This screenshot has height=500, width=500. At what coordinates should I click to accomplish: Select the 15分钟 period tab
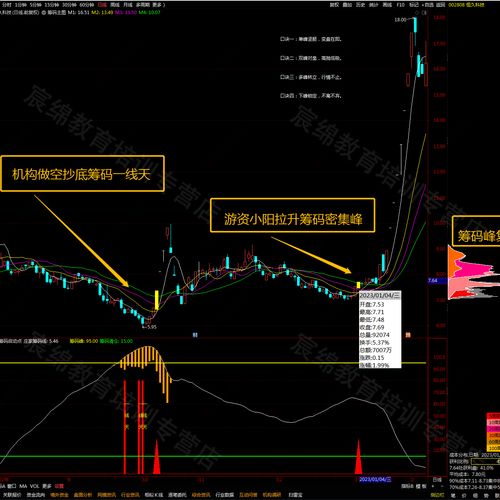click(52, 5)
